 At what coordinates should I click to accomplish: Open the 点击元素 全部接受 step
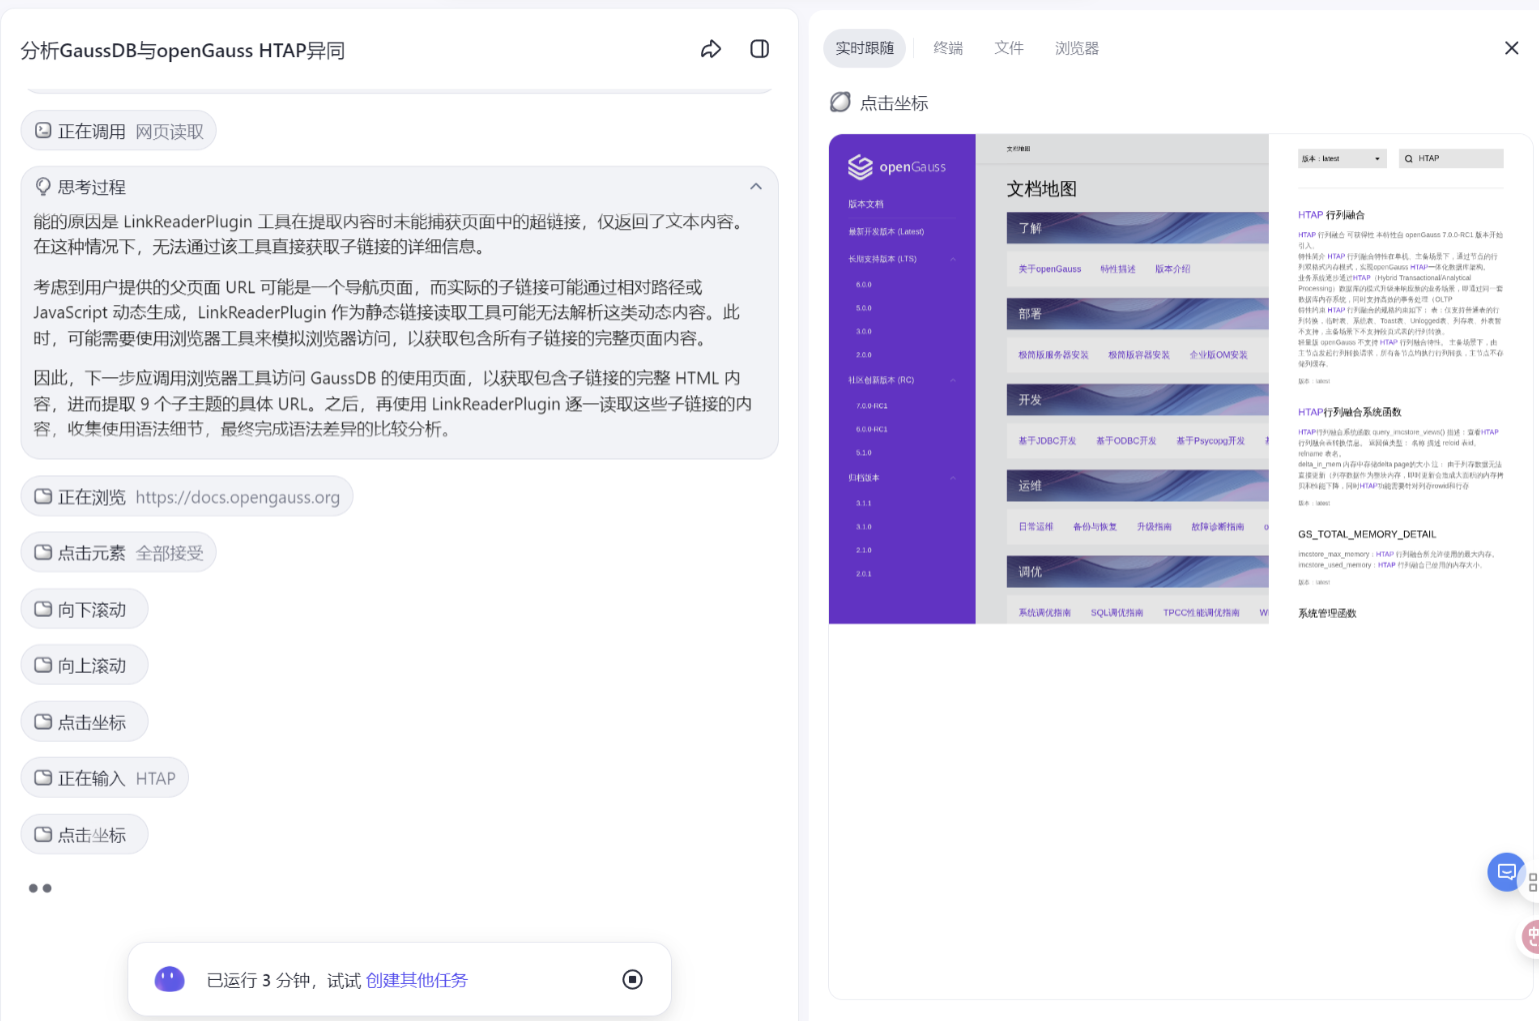[x=119, y=553]
